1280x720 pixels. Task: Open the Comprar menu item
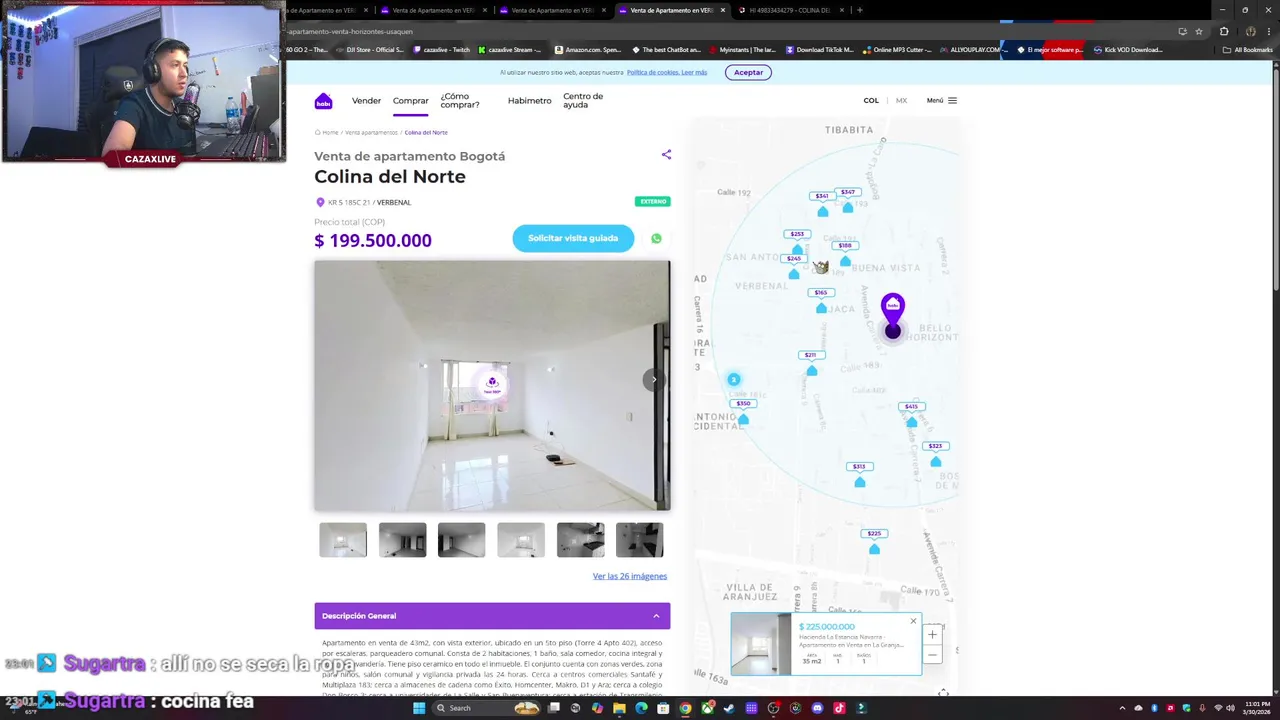[410, 101]
